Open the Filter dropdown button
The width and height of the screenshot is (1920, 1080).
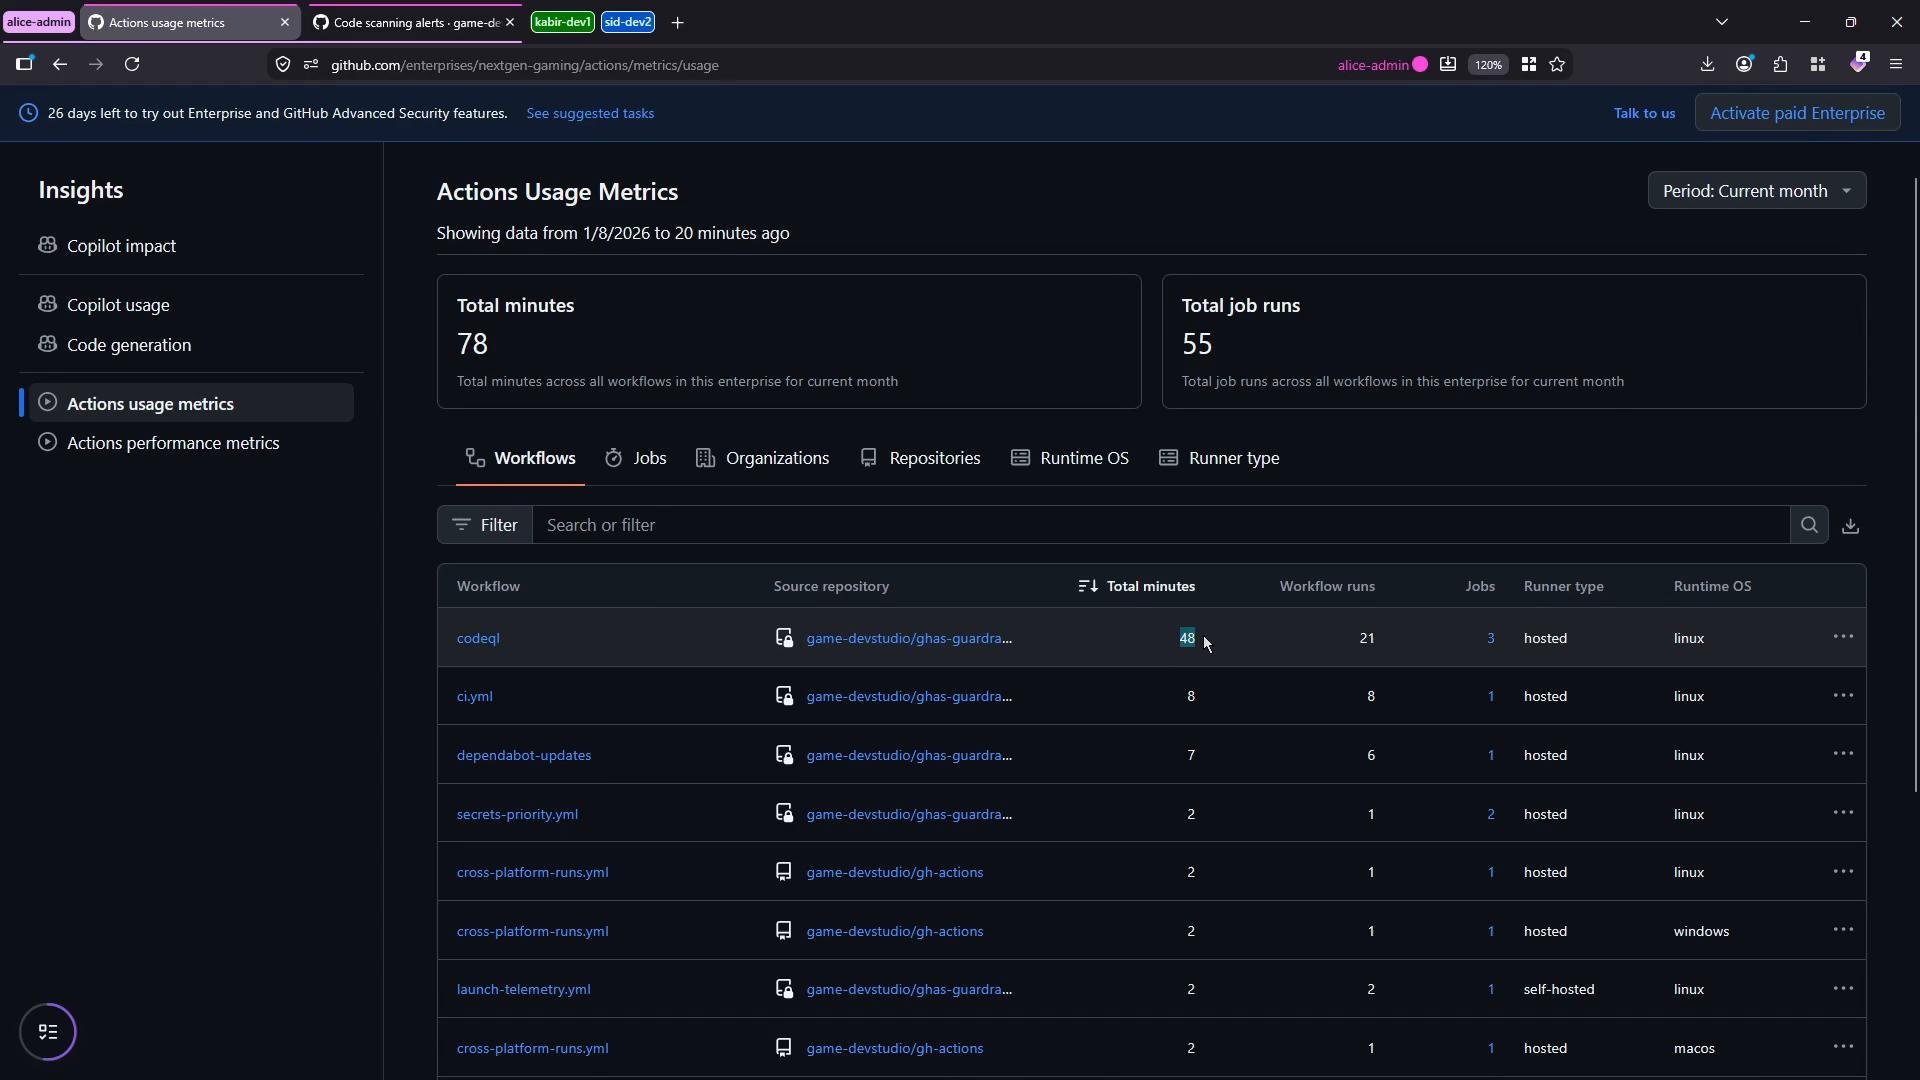point(485,525)
